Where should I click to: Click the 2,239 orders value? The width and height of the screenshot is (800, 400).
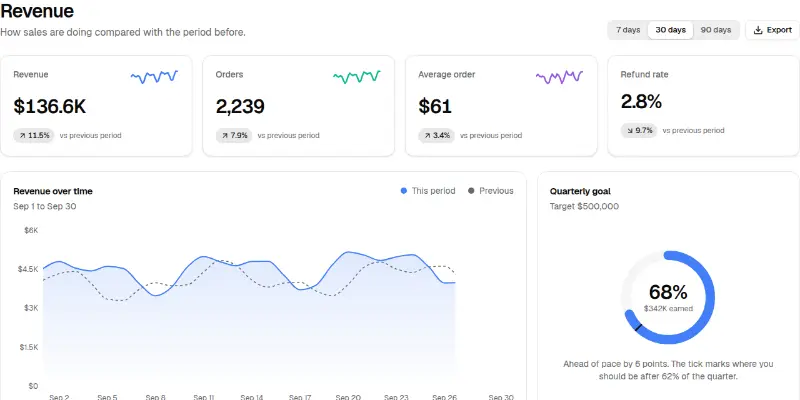click(240, 107)
